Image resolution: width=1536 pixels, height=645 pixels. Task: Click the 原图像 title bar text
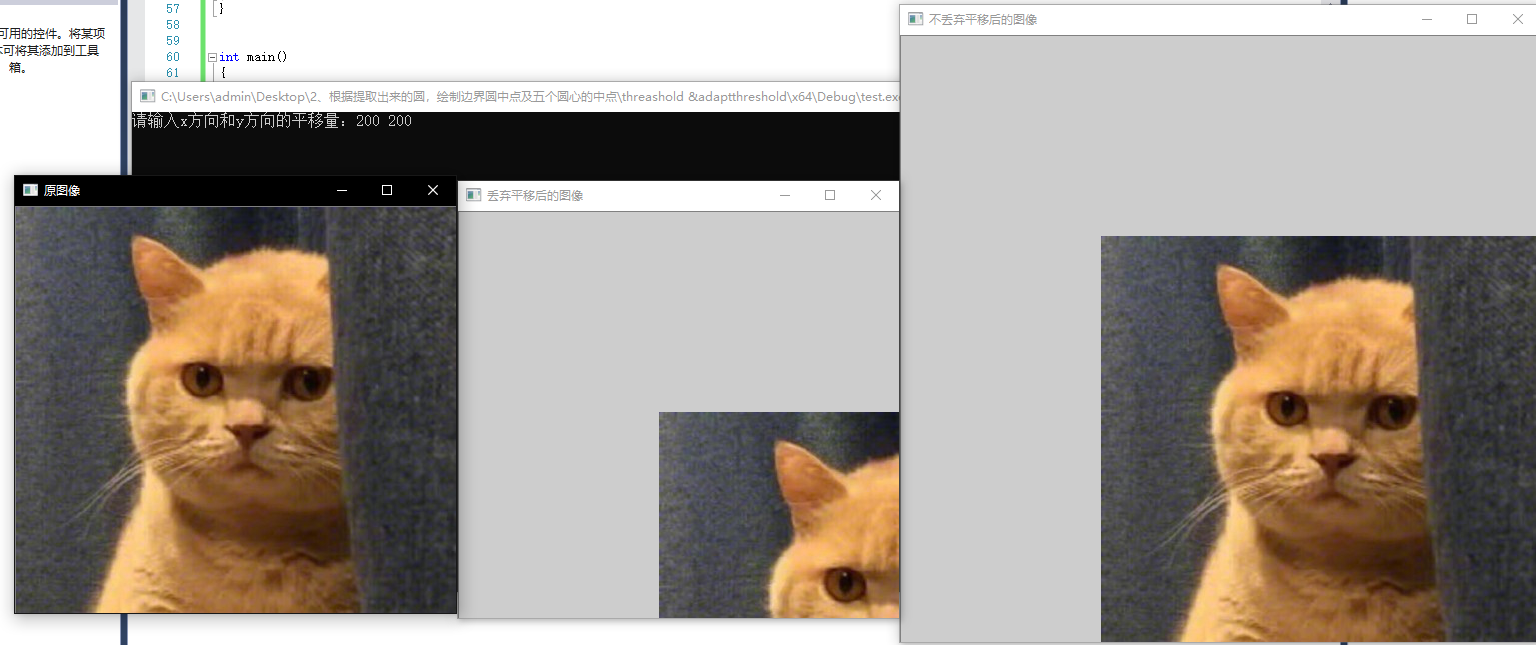coord(62,190)
